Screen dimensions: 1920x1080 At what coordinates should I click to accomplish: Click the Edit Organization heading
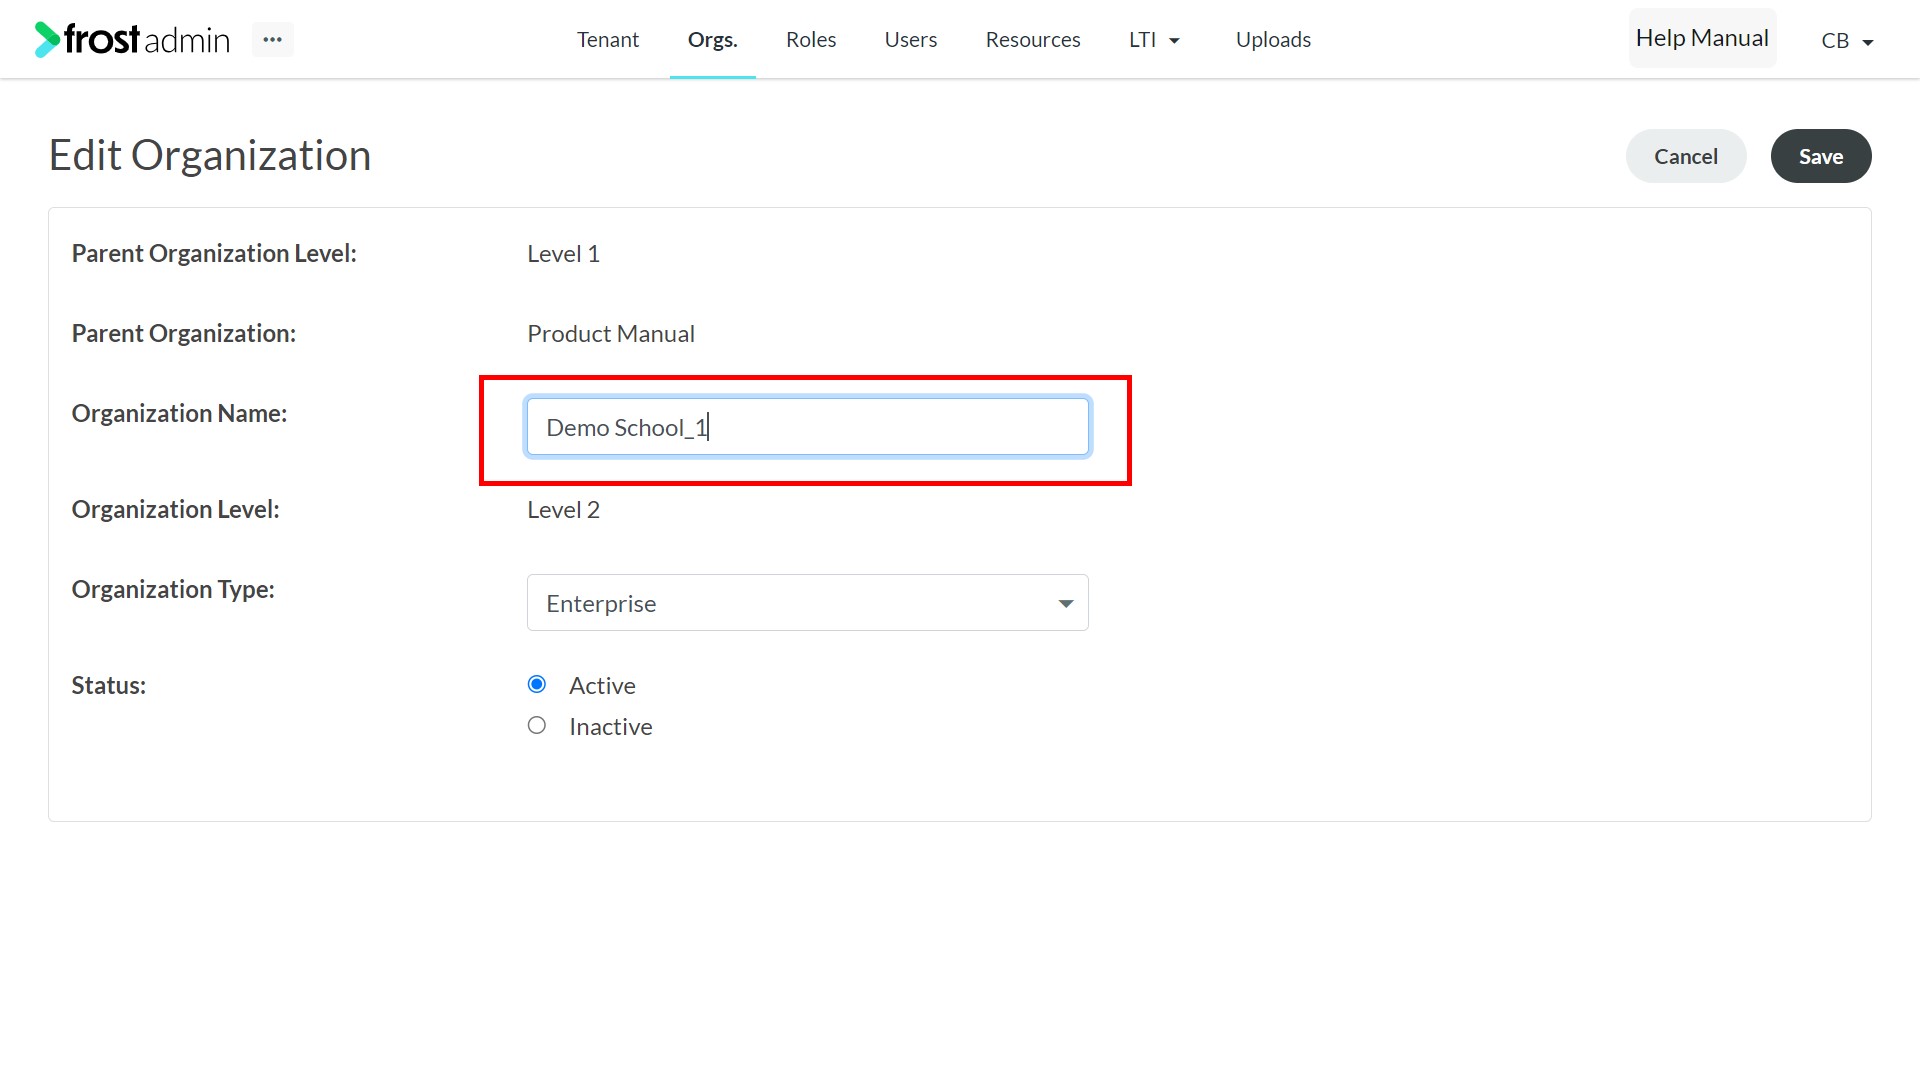tap(210, 156)
